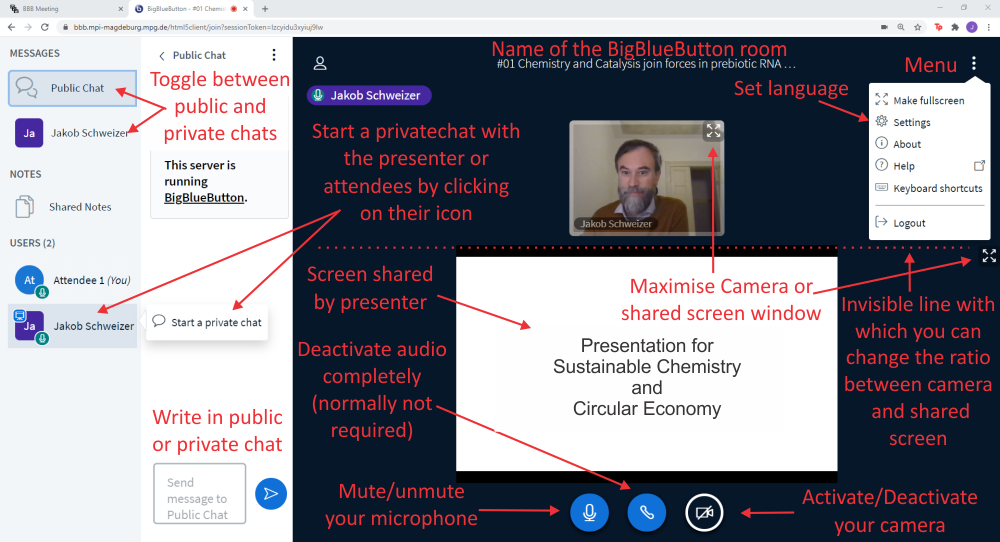Open the Chrome three-dot menu

(989, 27)
